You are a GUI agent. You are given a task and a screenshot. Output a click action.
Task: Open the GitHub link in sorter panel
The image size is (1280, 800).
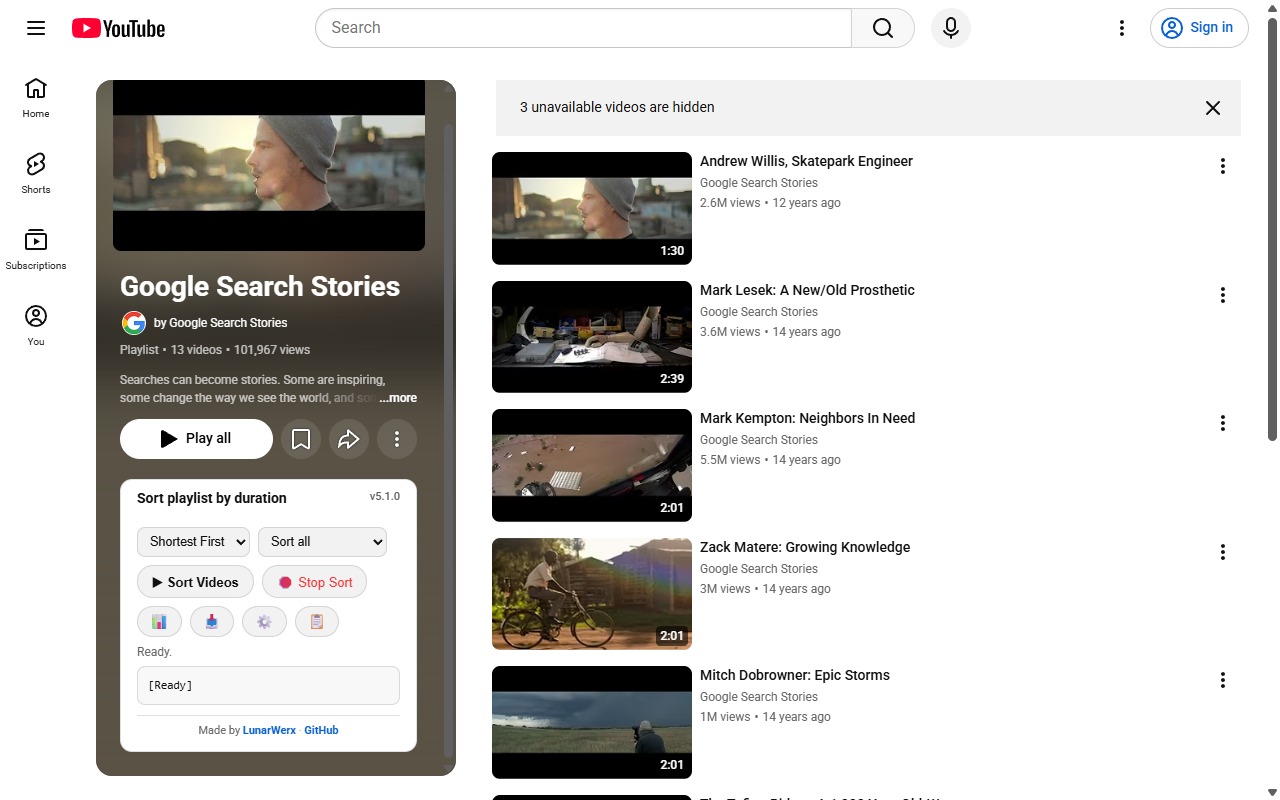click(321, 731)
